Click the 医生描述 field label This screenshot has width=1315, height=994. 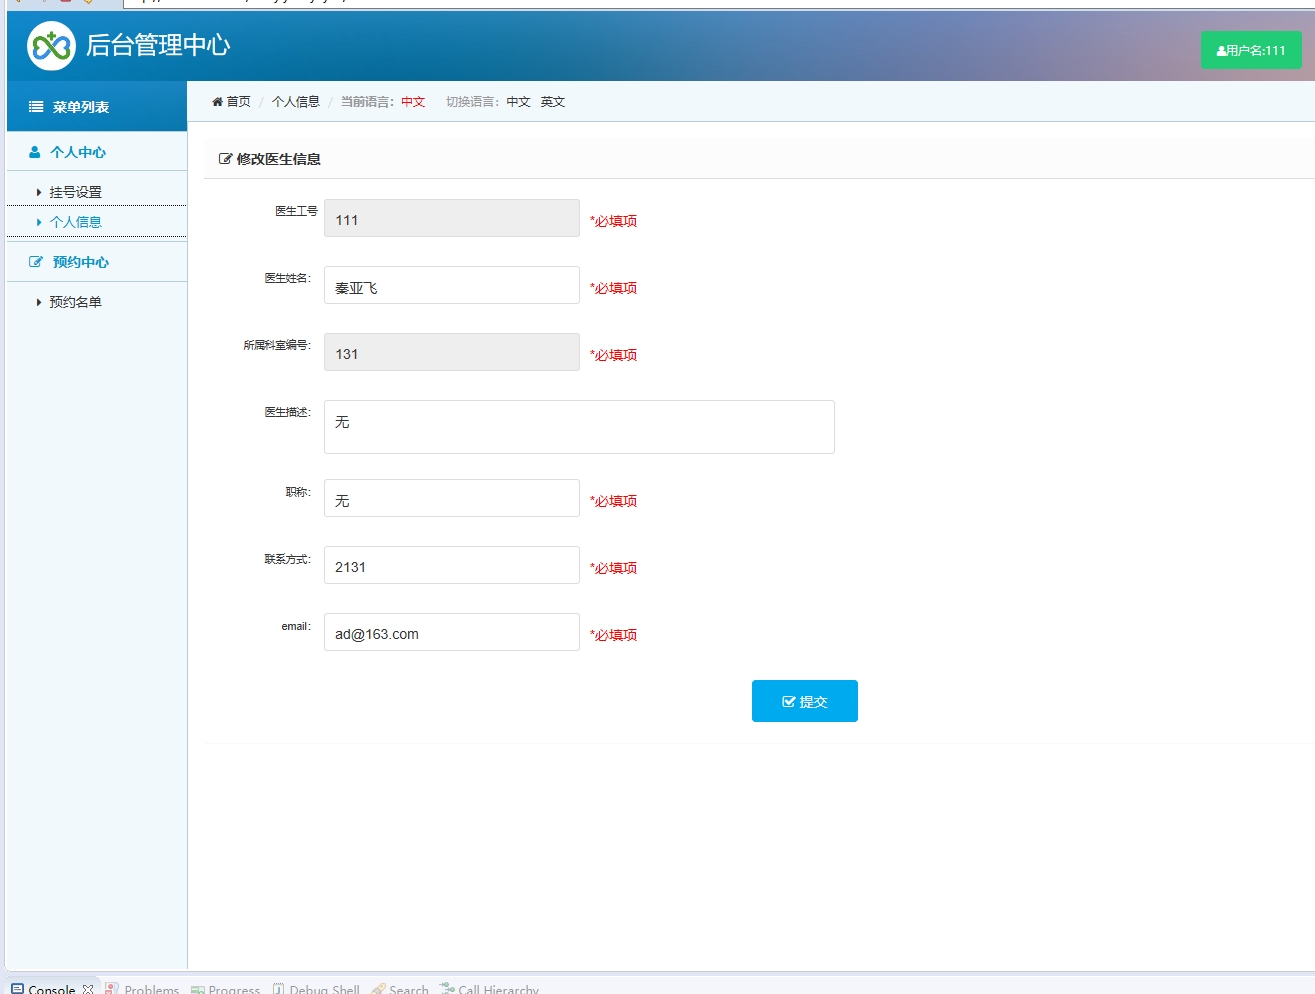point(288,412)
